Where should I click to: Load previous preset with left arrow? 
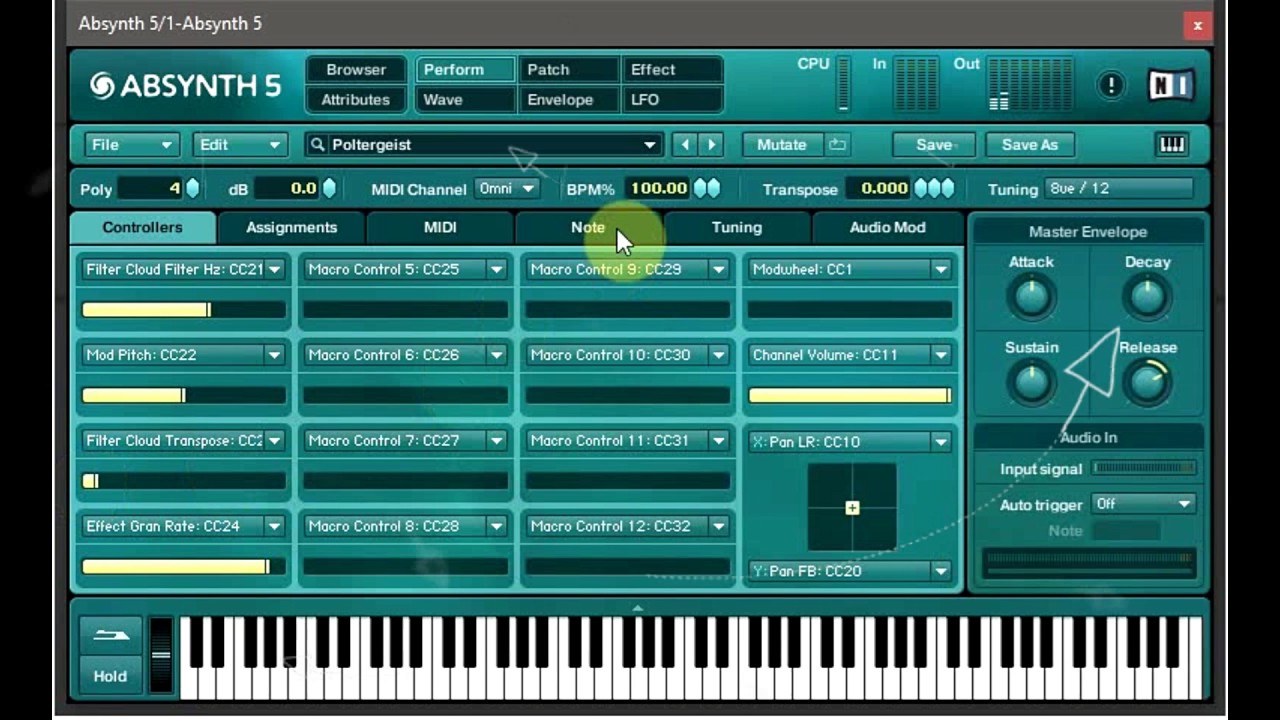click(x=685, y=145)
